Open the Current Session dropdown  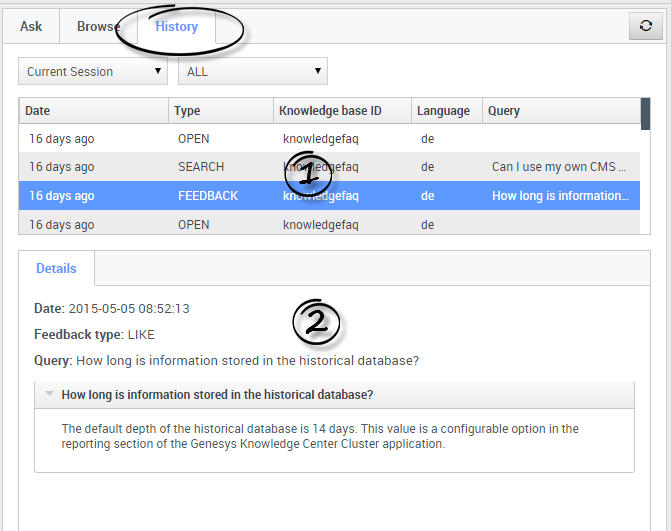93,72
